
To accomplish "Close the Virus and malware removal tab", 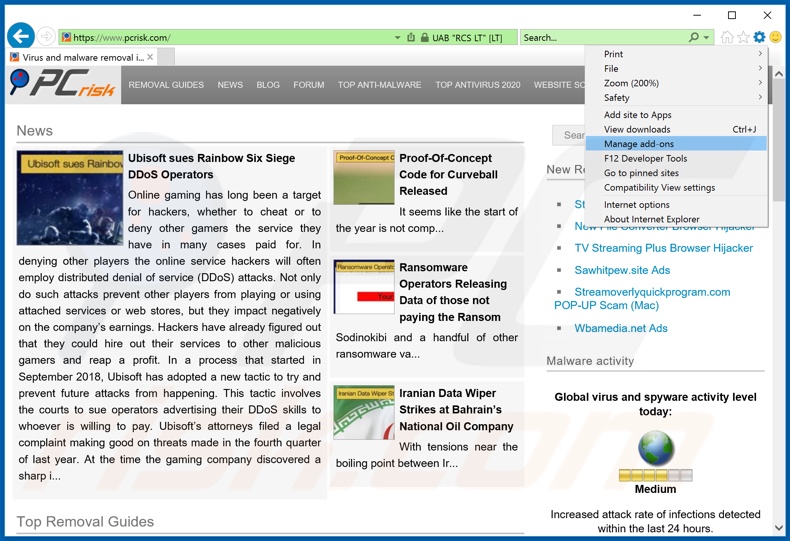I will pos(150,57).
